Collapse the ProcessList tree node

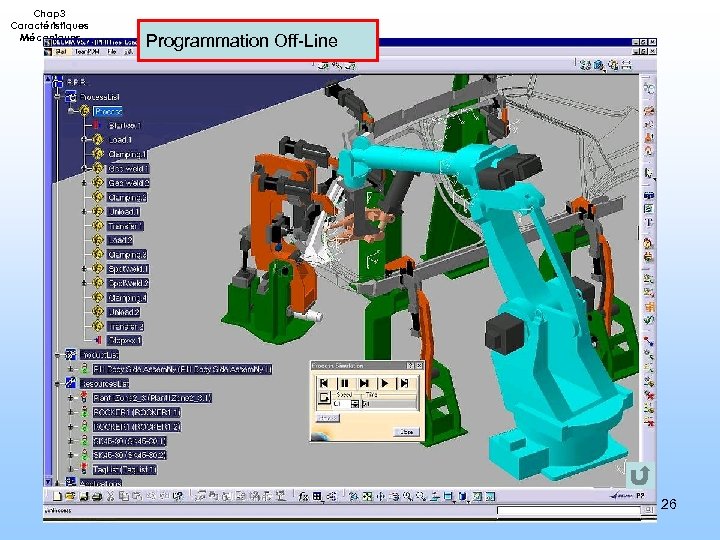(57, 97)
